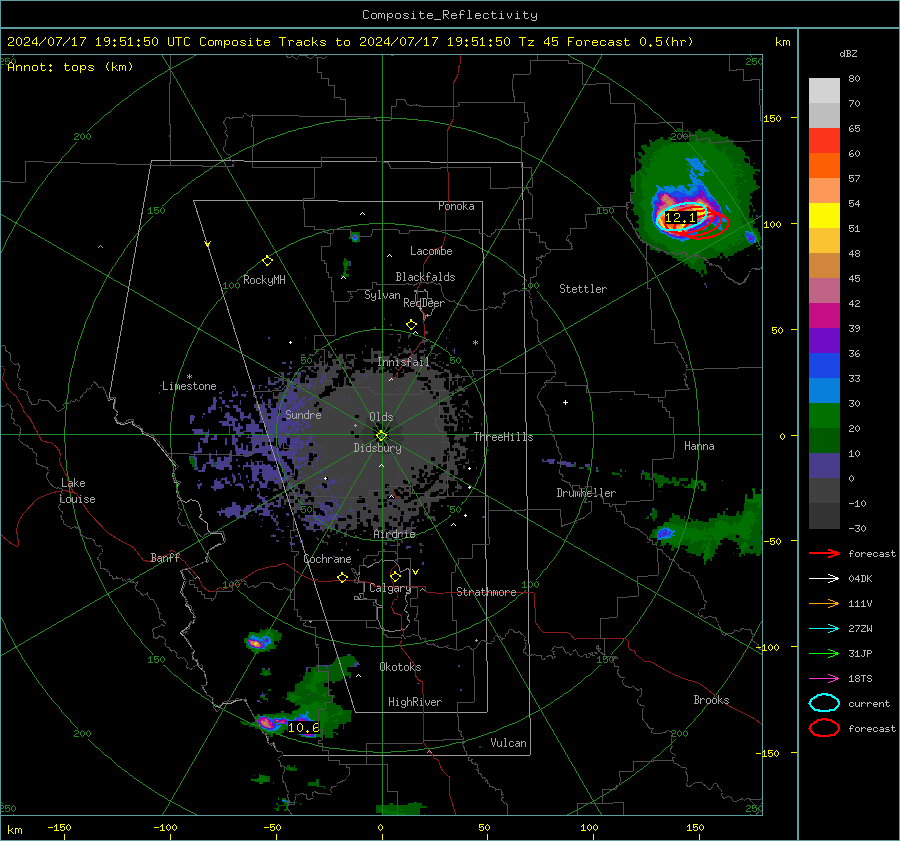
Task: Click the asterisk marker above Limestone
Action: (x=189, y=377)
